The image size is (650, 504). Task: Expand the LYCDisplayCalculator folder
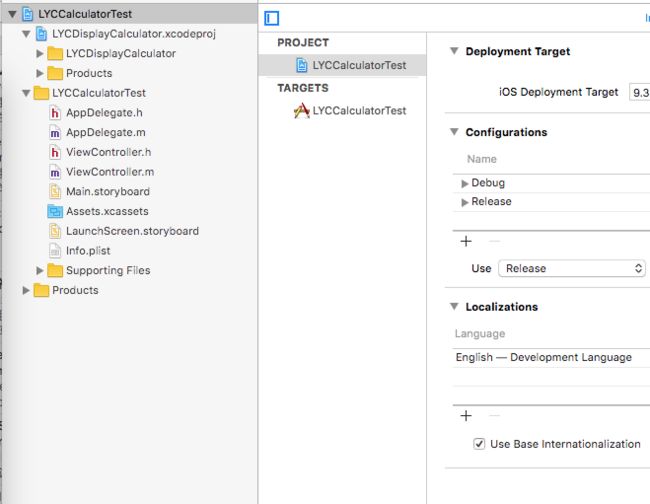coord(40,53)
